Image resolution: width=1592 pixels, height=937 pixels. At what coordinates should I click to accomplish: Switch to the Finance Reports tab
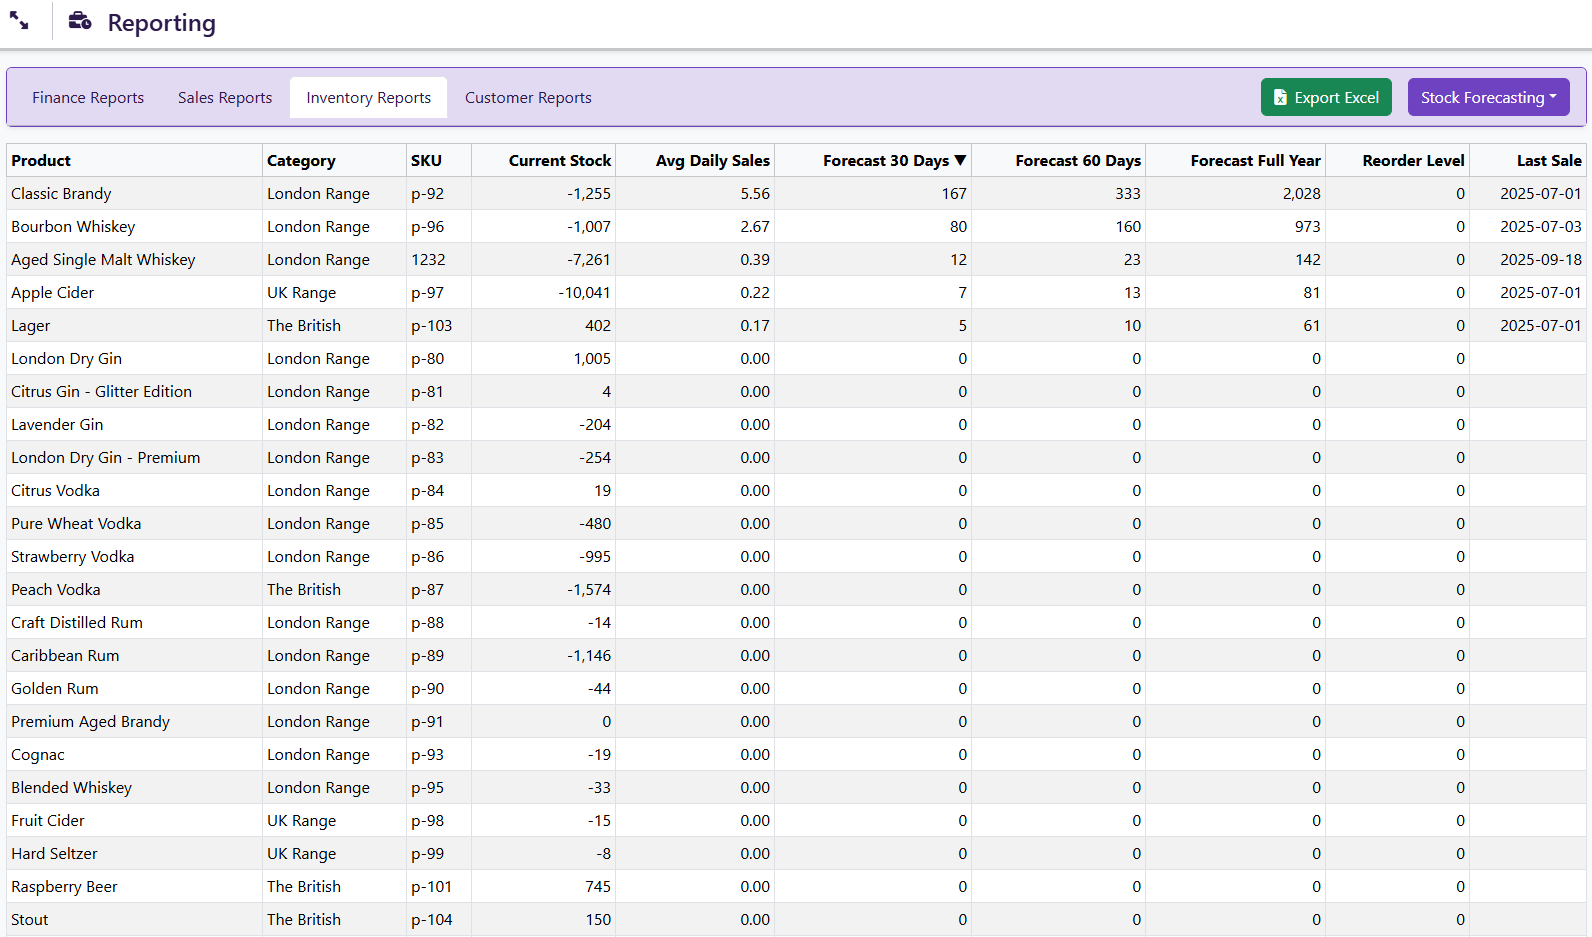[88, 98]
